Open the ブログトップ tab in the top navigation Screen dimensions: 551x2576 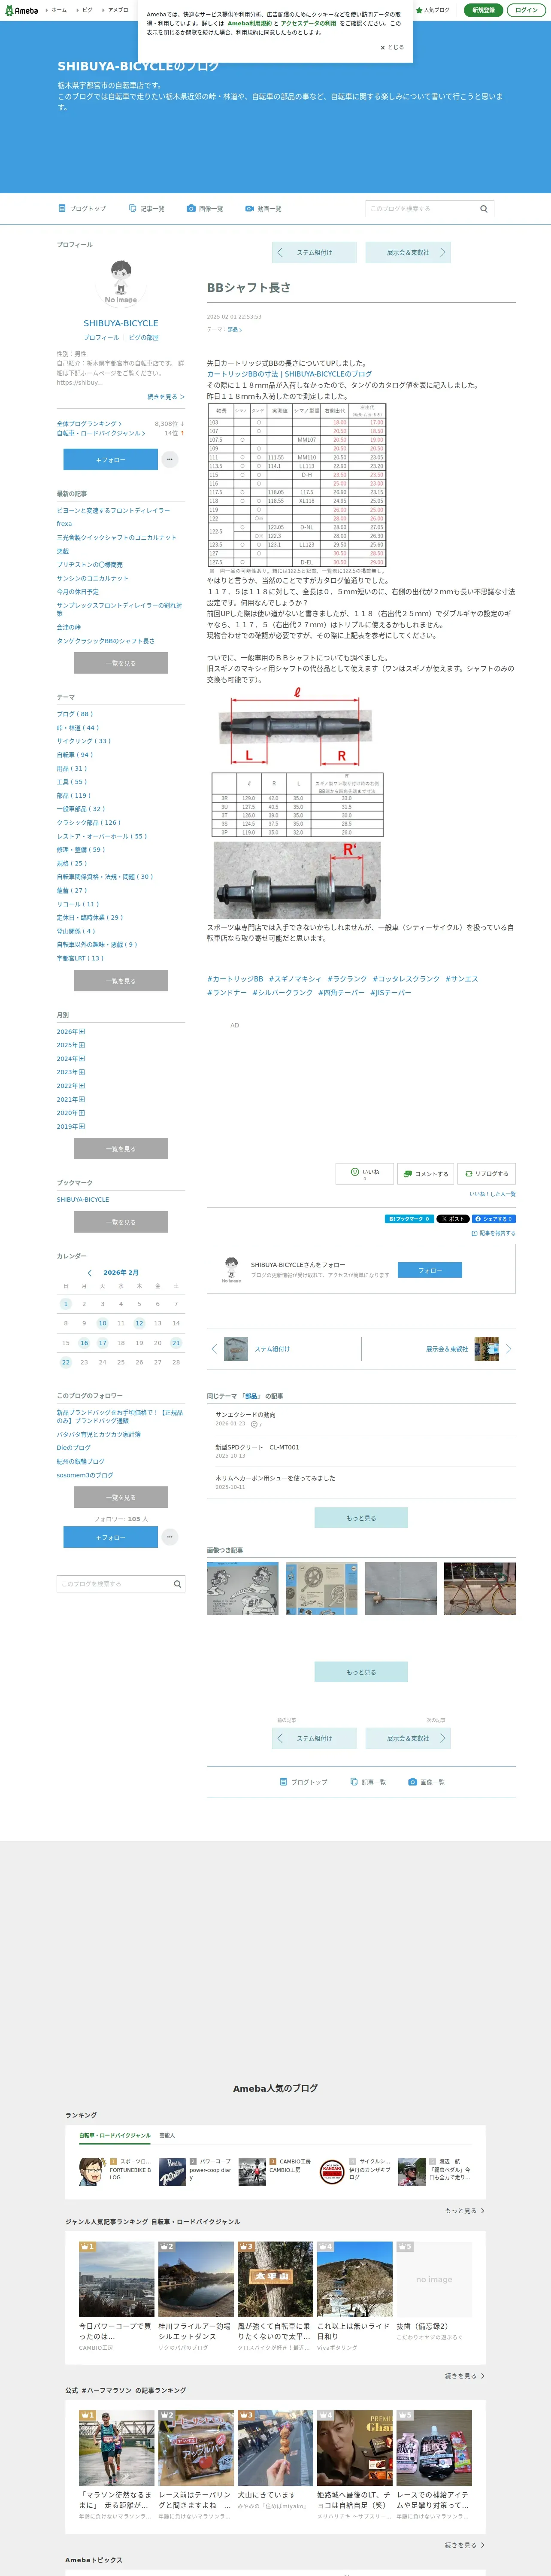pos(82,209)
